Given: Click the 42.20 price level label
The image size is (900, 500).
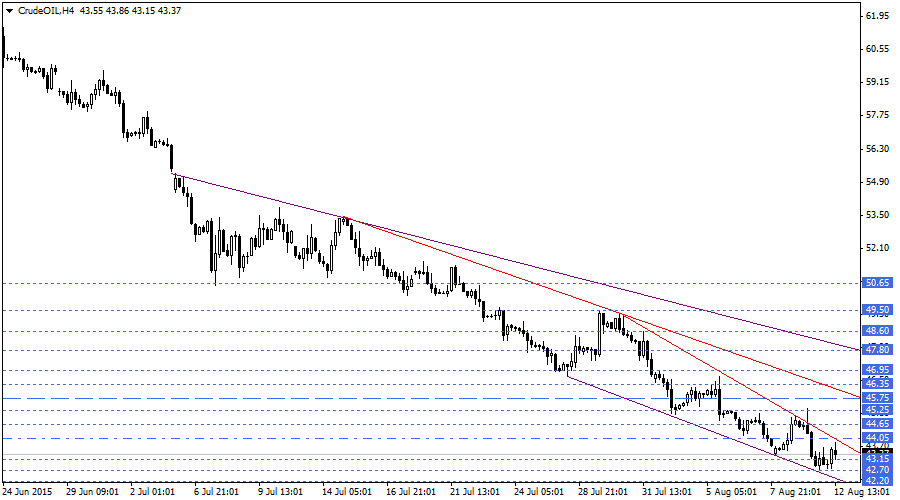Looking at the screenshot, I should click(x=877, y=481).
